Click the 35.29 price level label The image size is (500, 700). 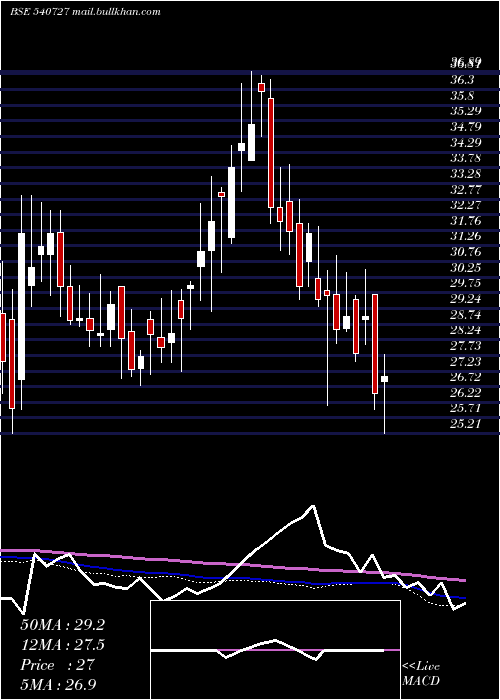466,111
